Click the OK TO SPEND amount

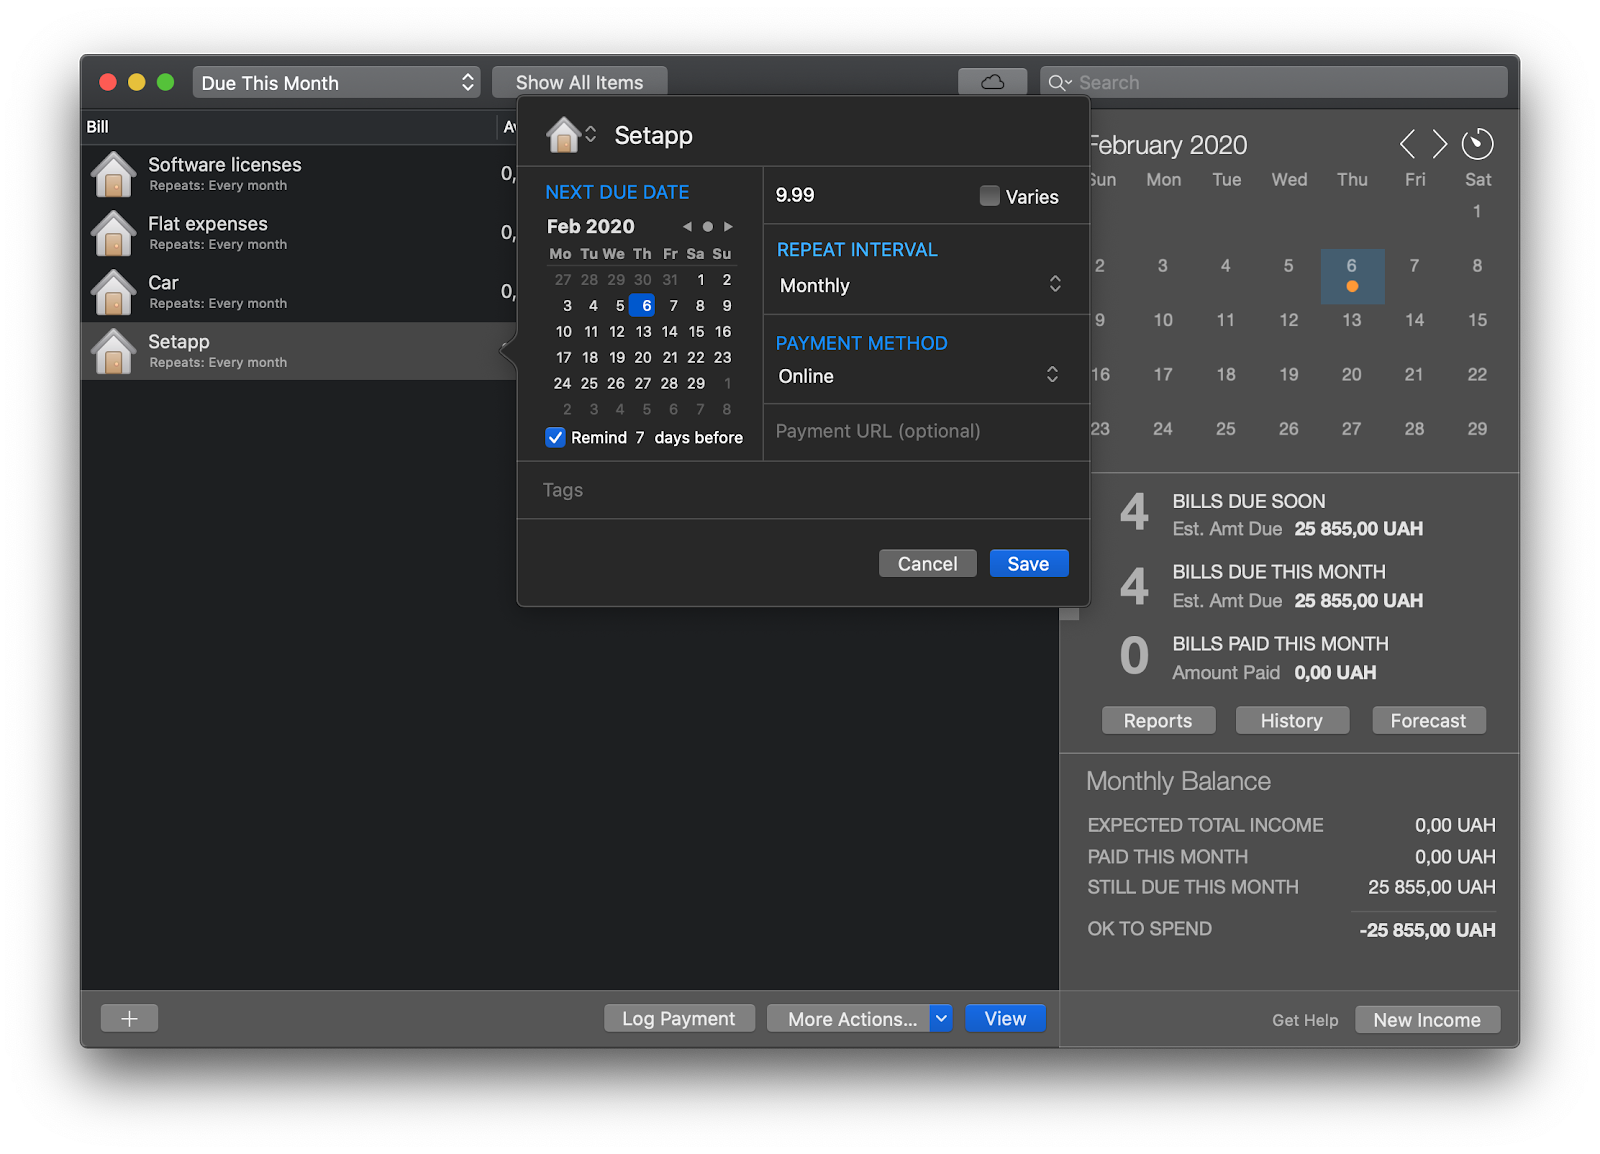[x=1427, y=930]
